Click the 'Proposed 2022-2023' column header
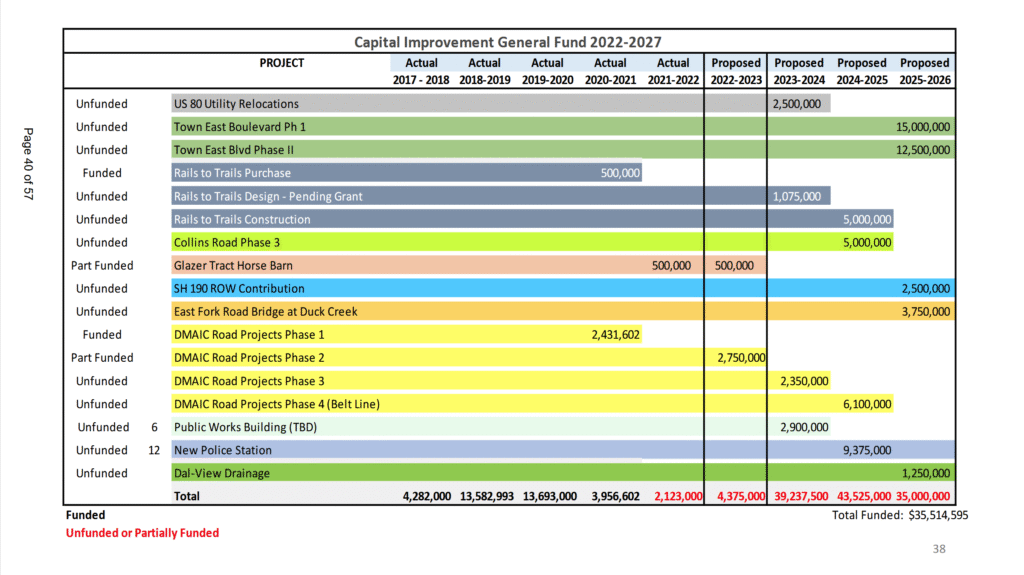The width and height of the screenshot is (1024, 575). click(736, 71)
